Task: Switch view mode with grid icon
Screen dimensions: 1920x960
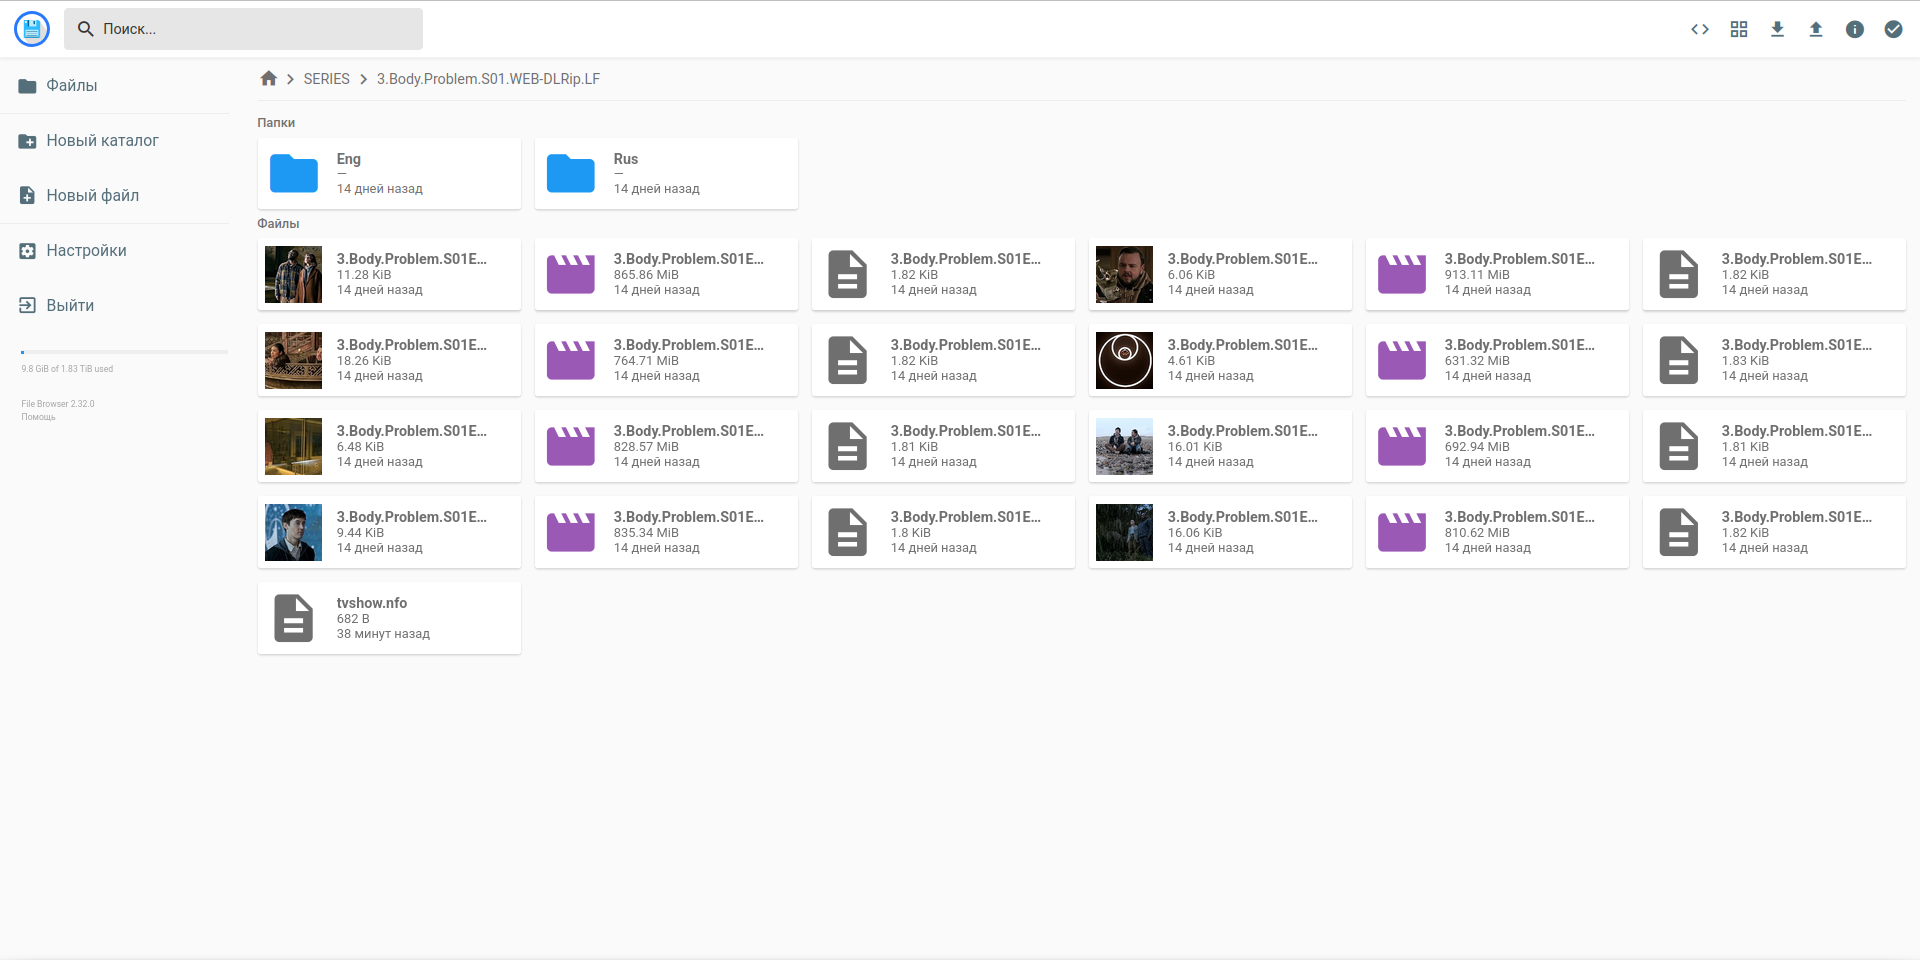Action: tap(1739, 29)
